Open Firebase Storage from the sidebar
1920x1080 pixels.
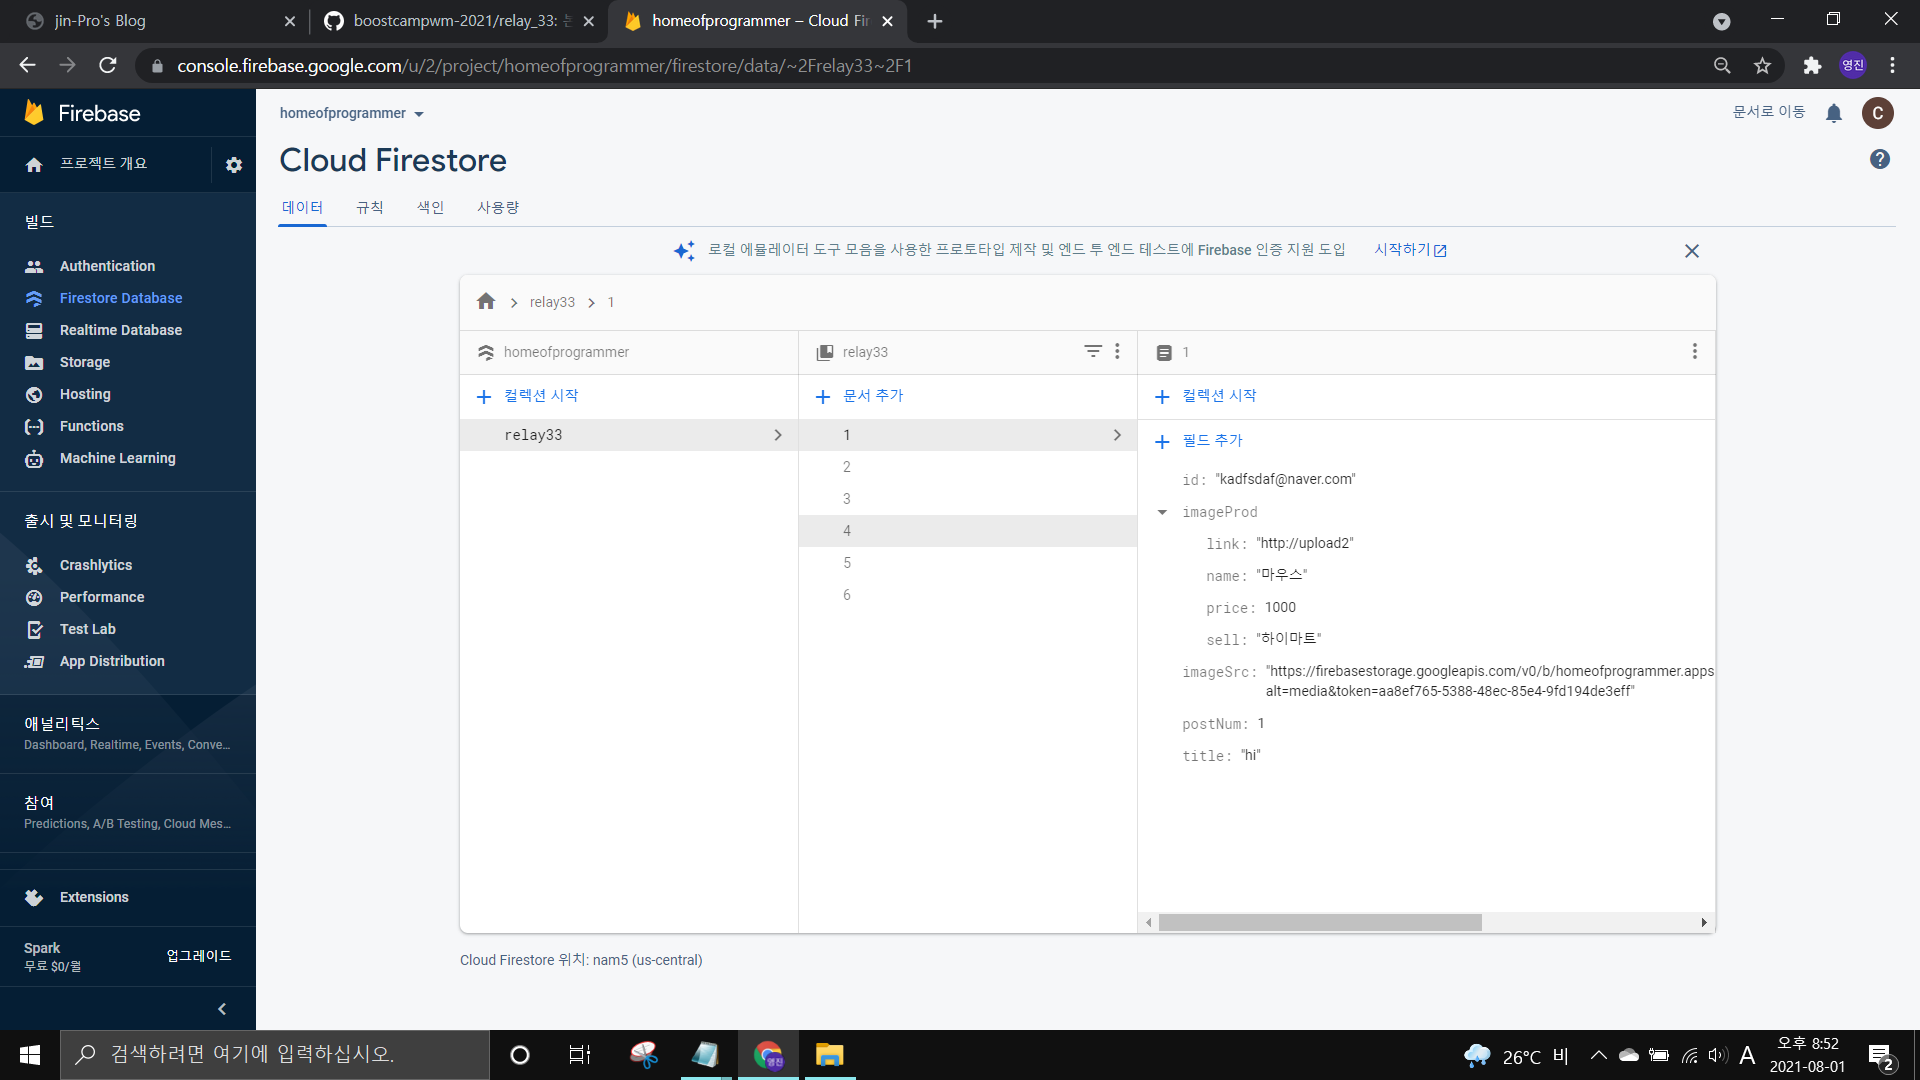33,362
